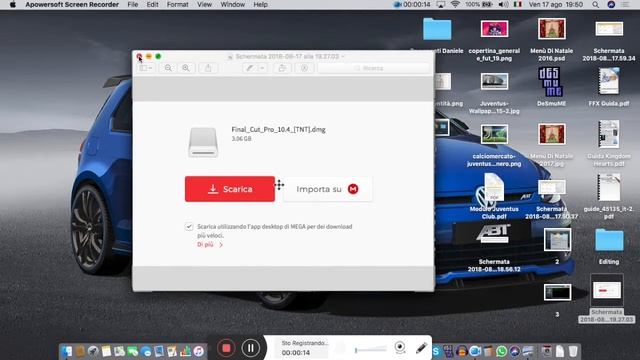Click the Italian flag input menu
Image resolution: width=640 pixels, height=360 pixels.
tap(518, 4)
